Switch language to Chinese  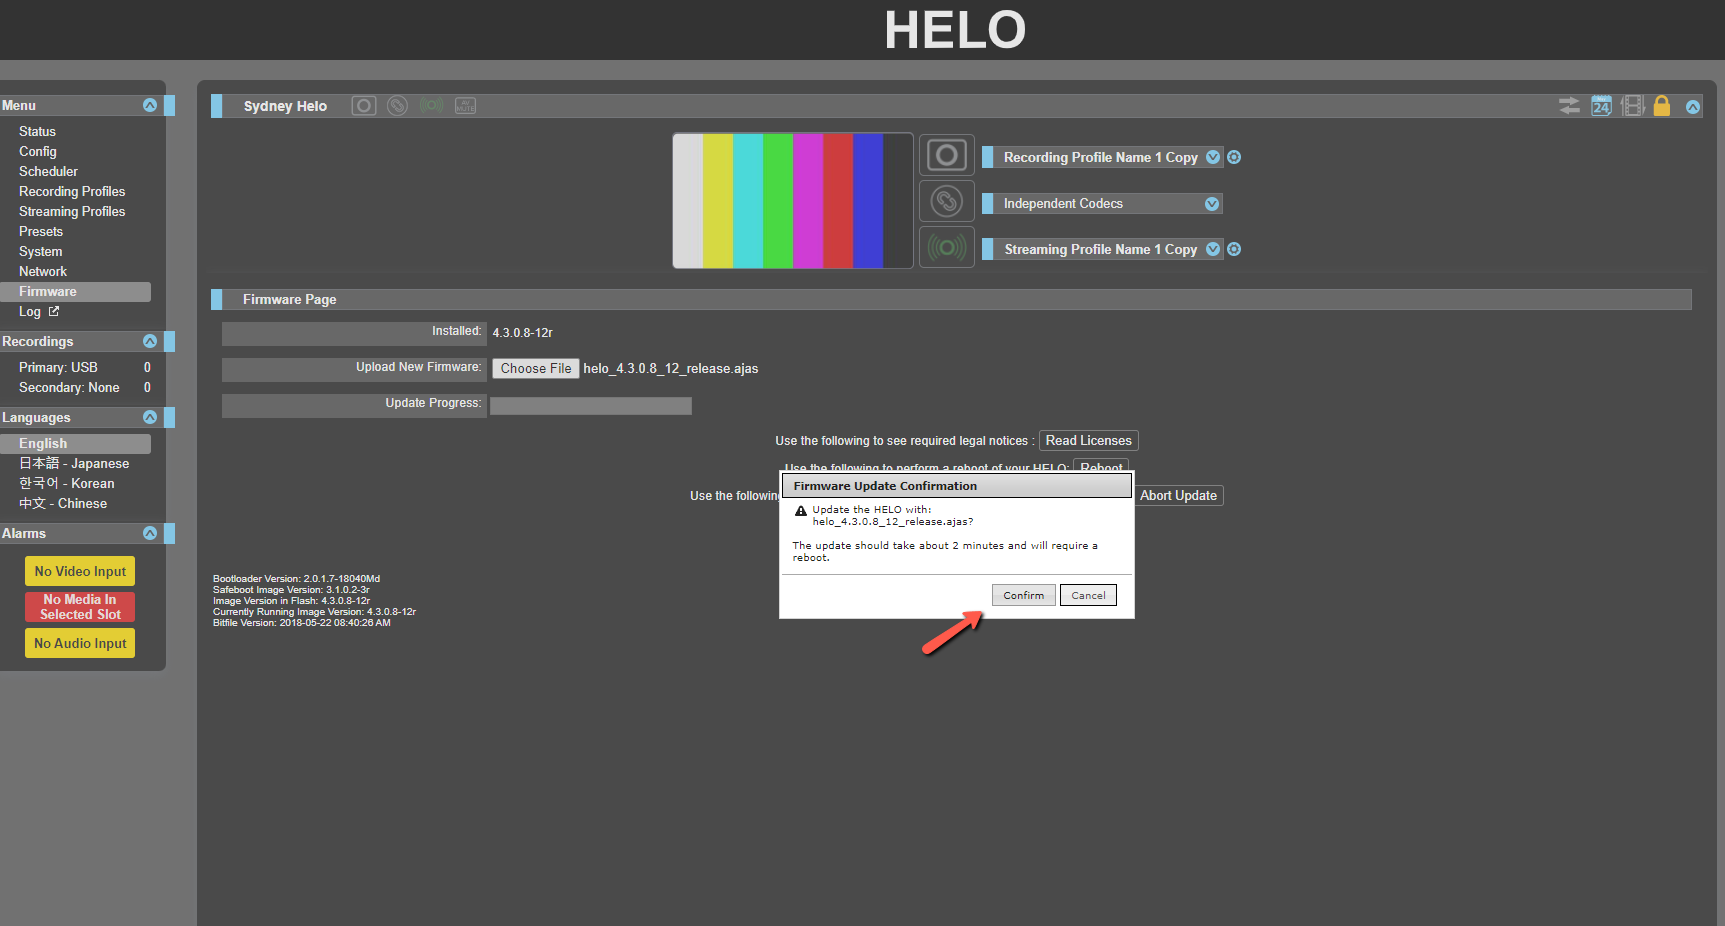tap(63, 503)
